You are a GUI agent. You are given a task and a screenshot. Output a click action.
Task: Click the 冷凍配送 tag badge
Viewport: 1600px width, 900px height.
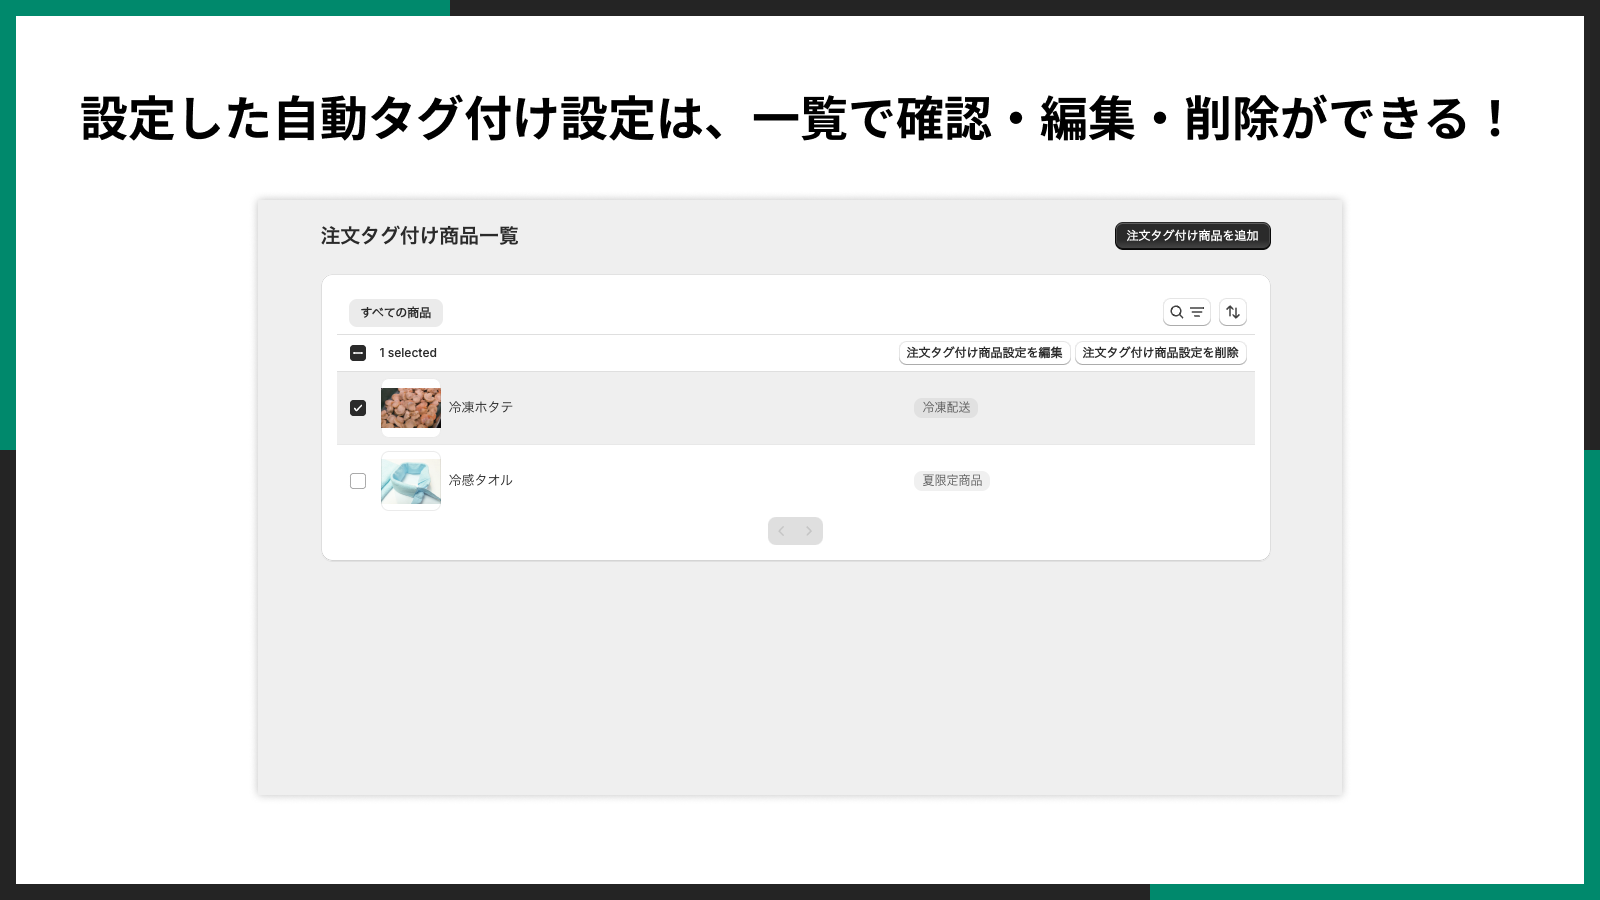pyautogui.click(x=945, y=407)
